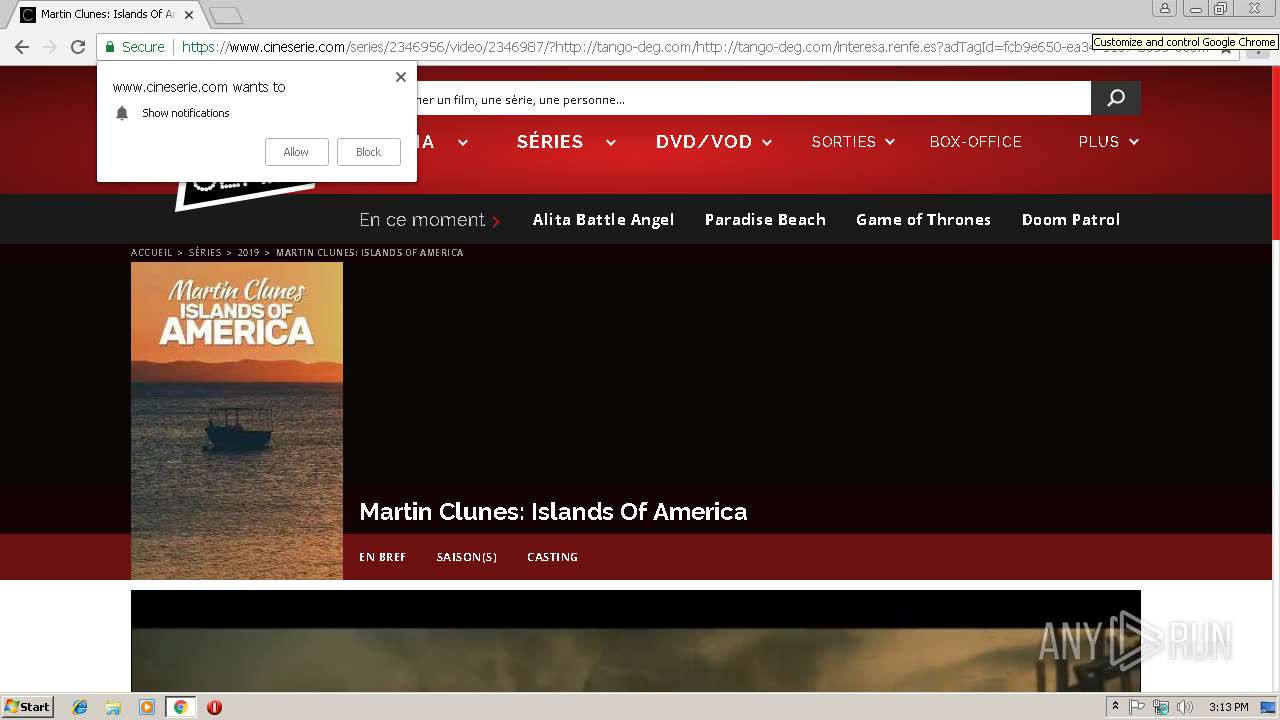Click the Chrome user profile icon
The width and height of the screenshot is (1280, 720).
pyautogui.click(x=1164, y=9)
